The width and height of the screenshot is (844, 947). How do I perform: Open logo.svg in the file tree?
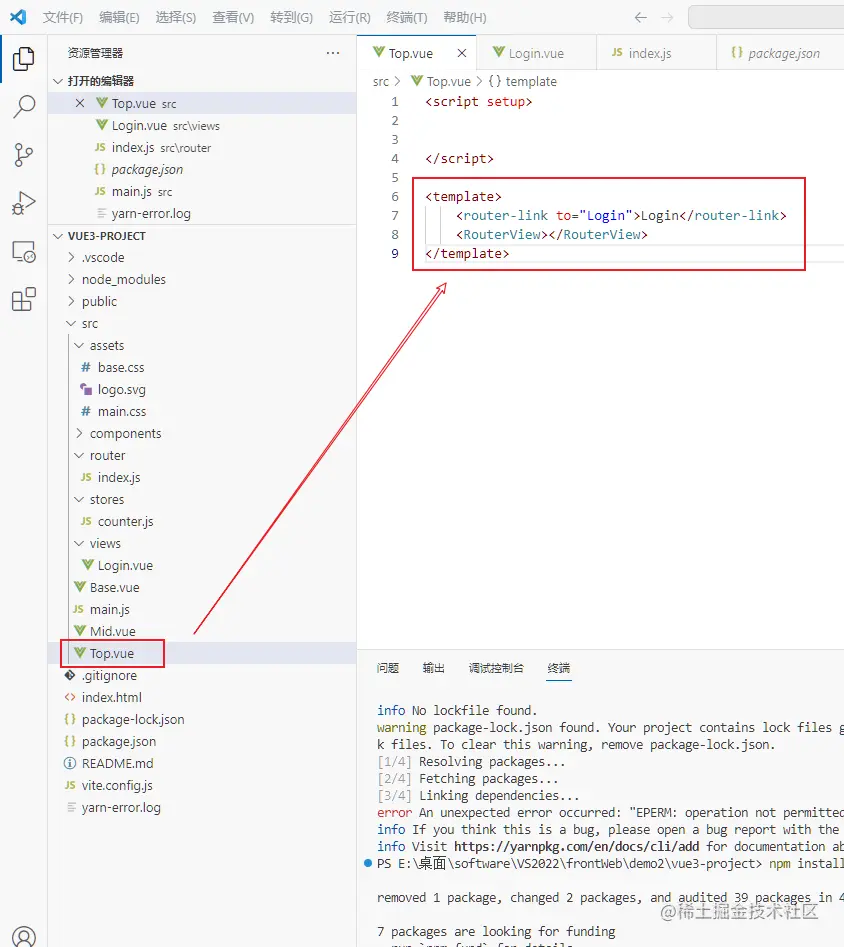coord(202,390)
